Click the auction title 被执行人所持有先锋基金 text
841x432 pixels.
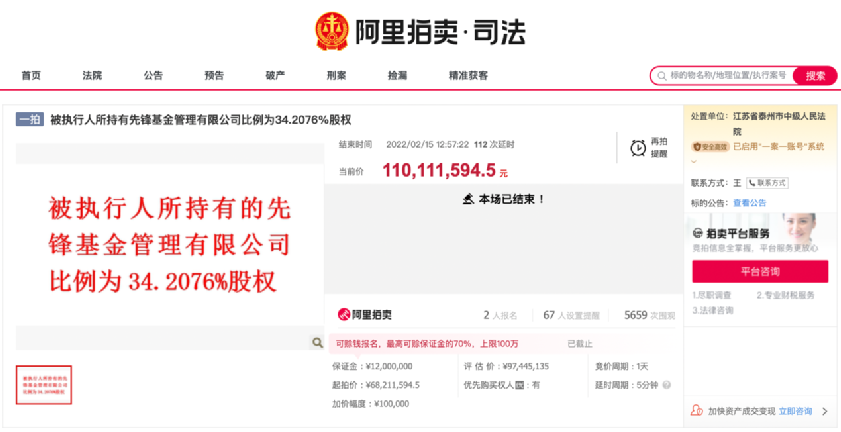point(201,120)
